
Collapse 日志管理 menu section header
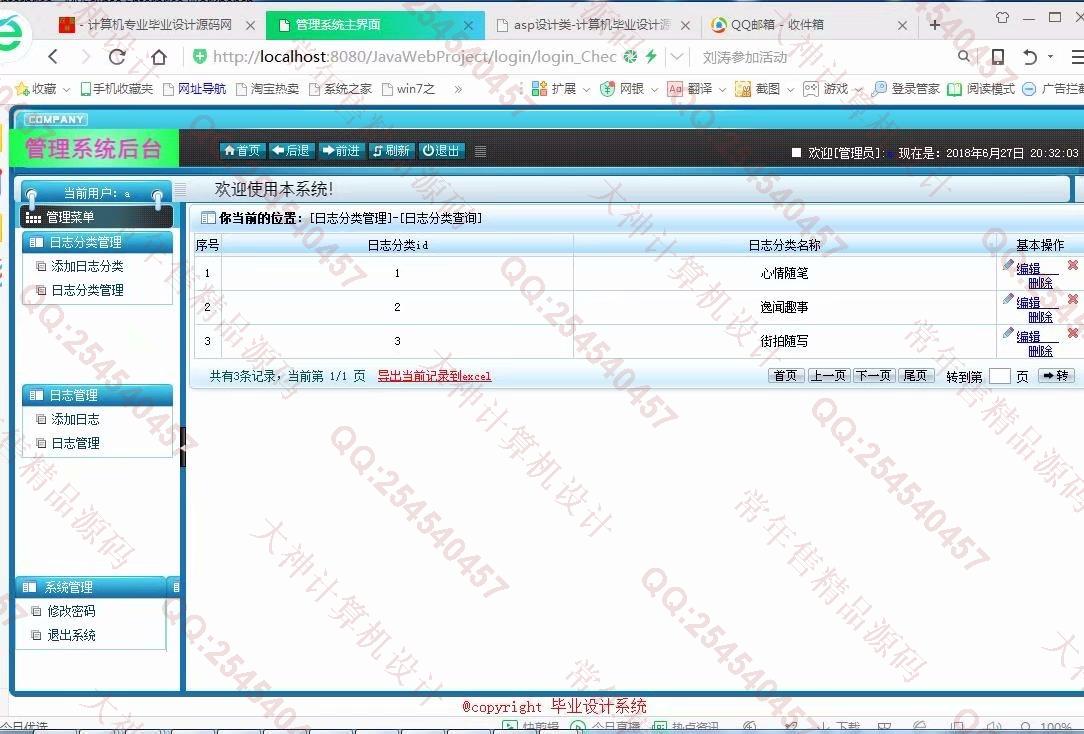point(97,395)
